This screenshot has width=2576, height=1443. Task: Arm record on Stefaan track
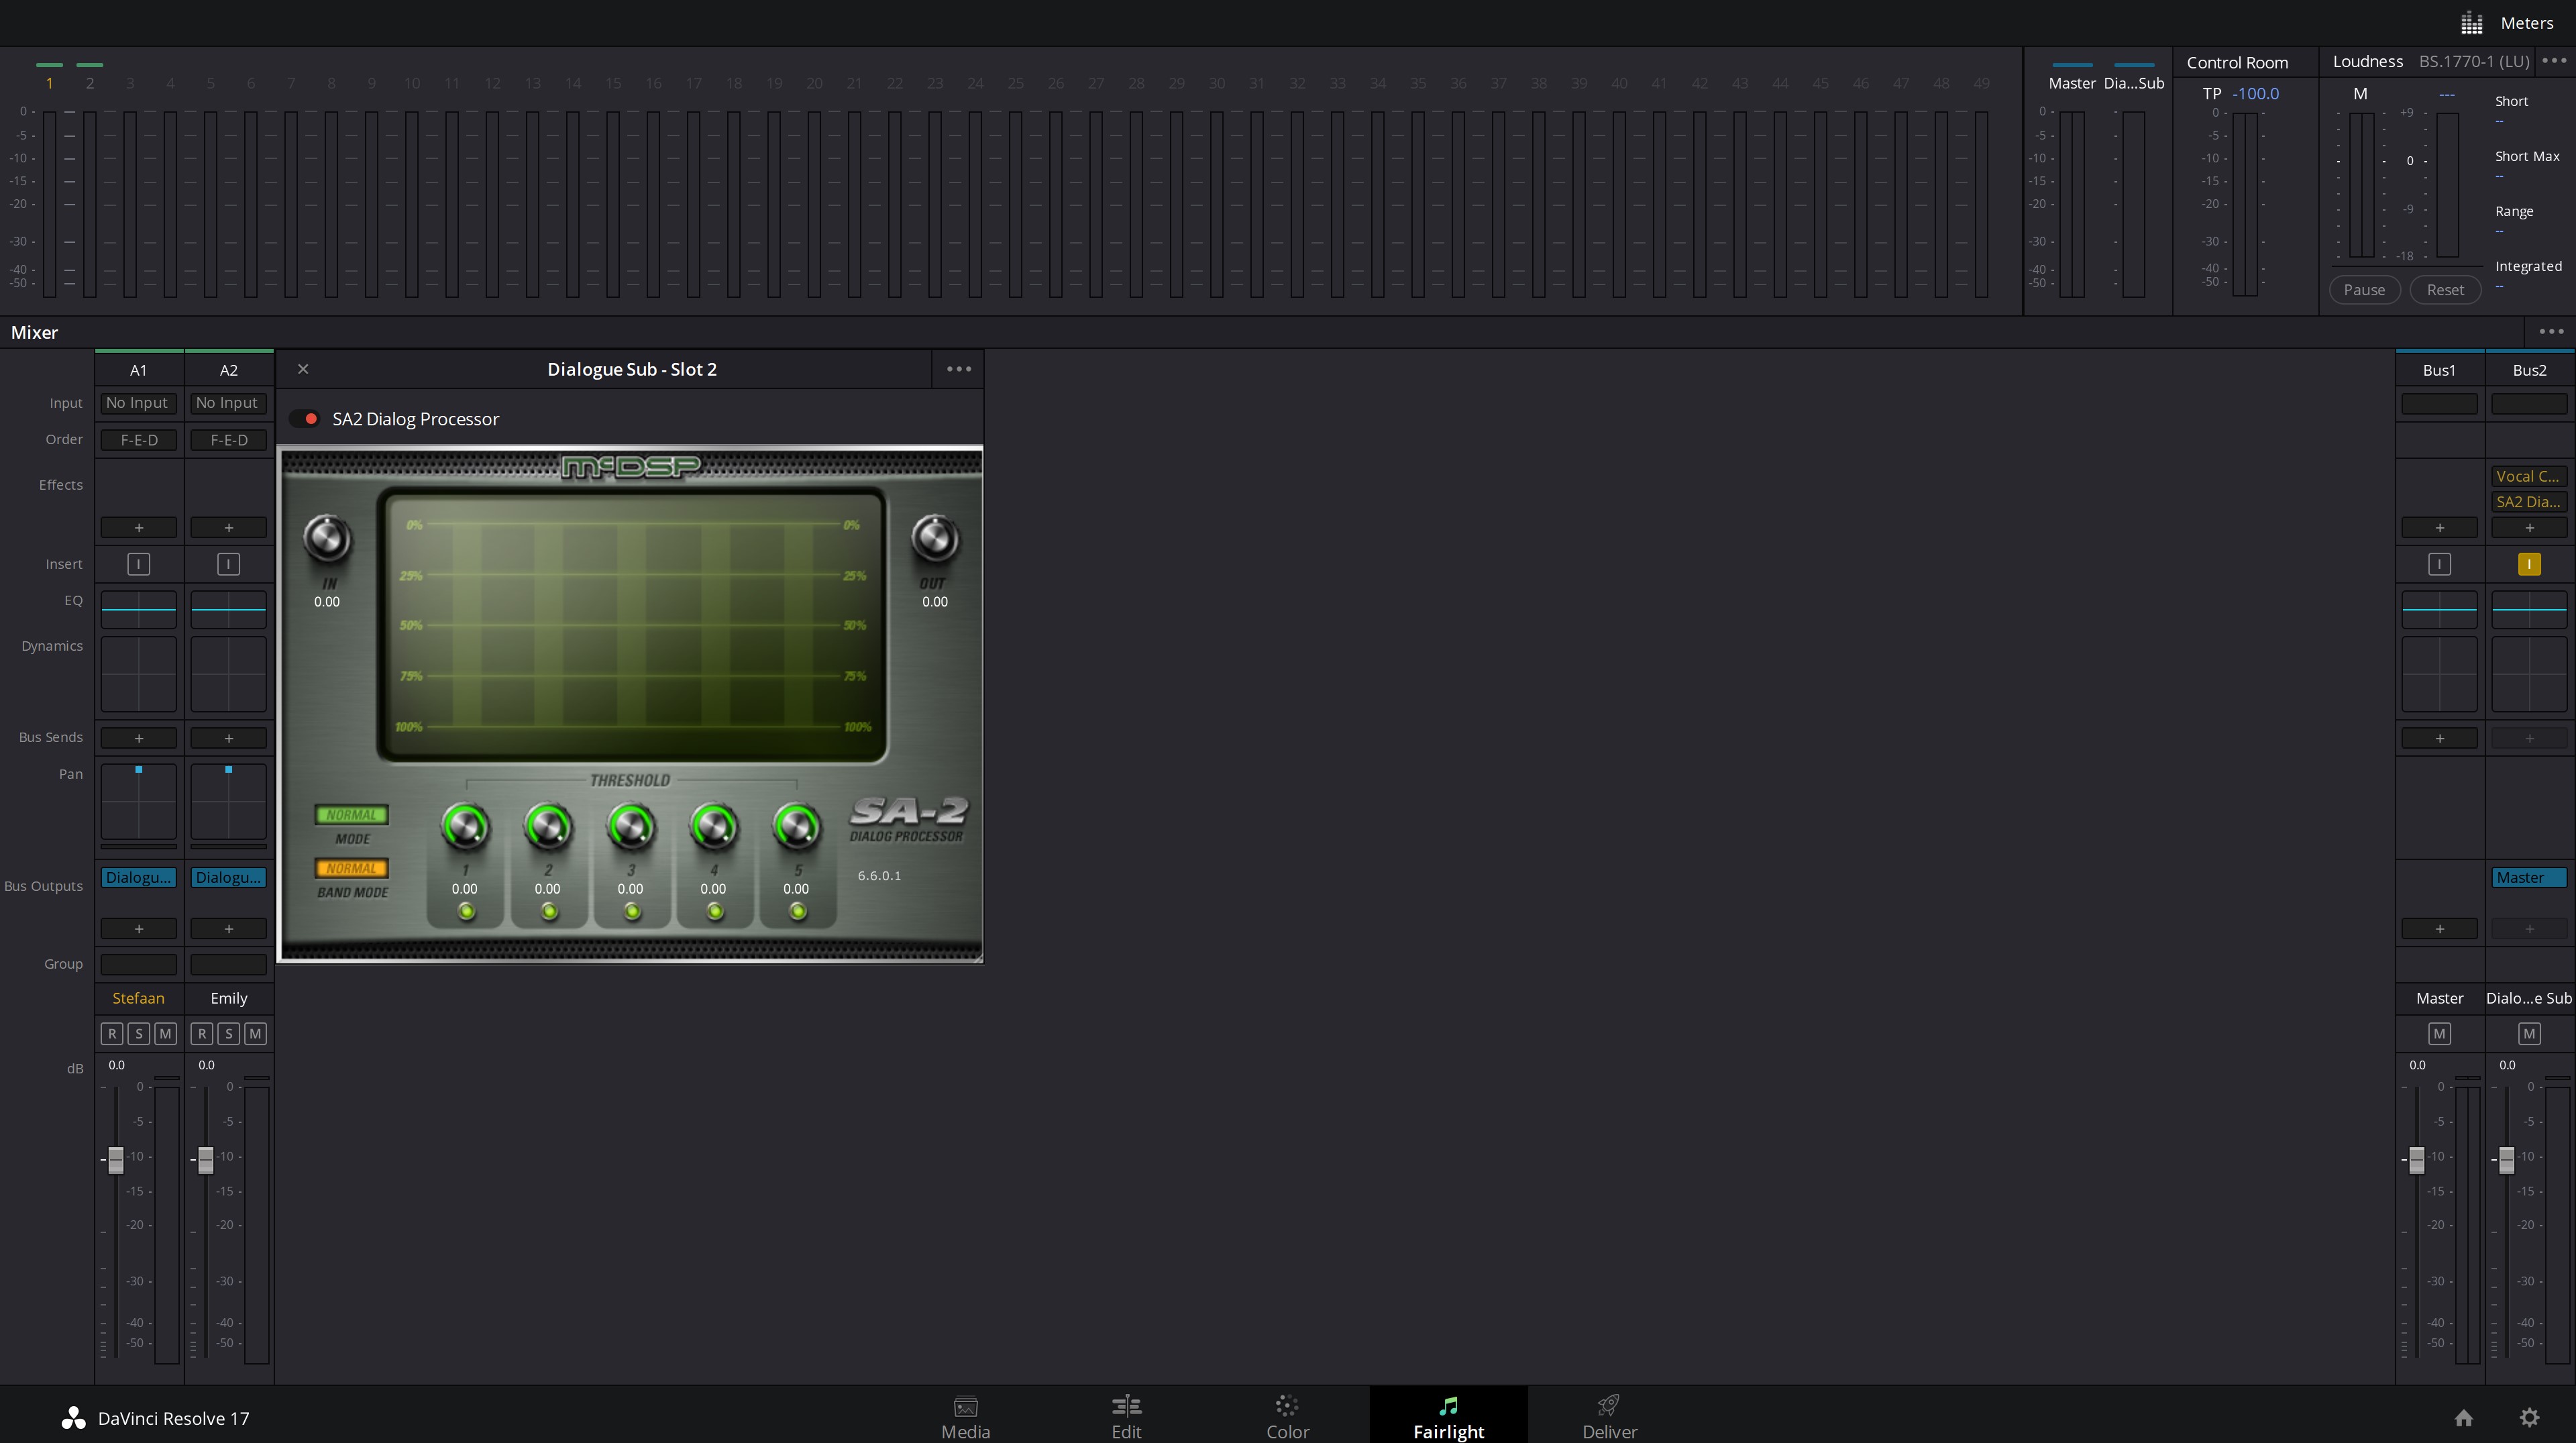tap(112, 1034)
